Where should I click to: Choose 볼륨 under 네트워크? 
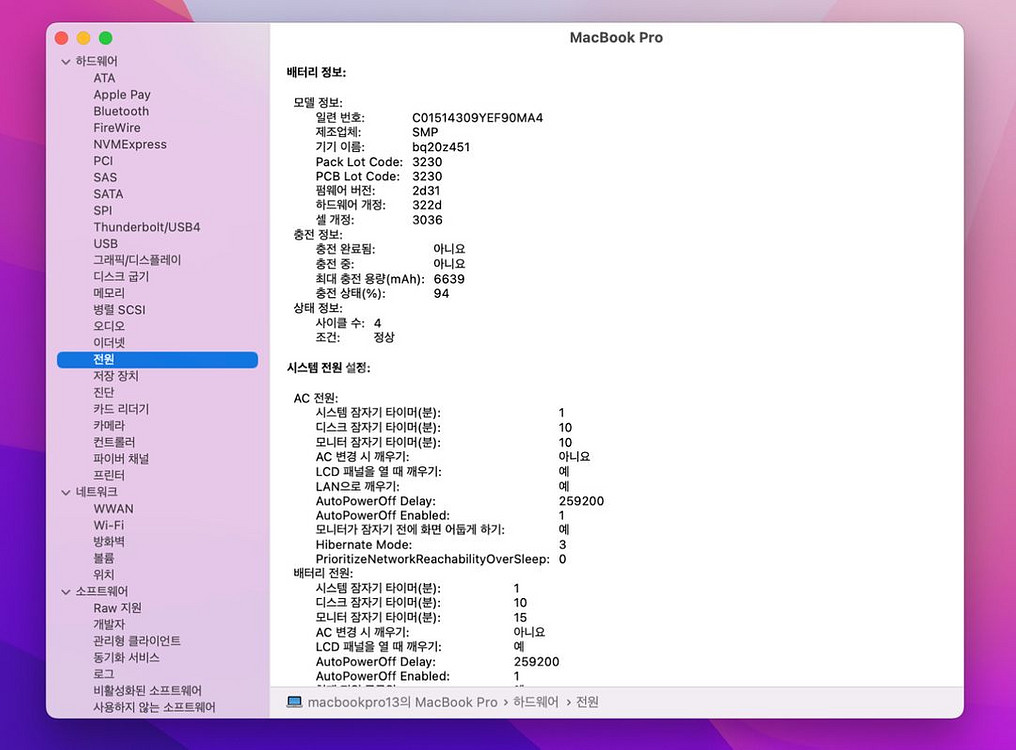[x=104, y=558]
